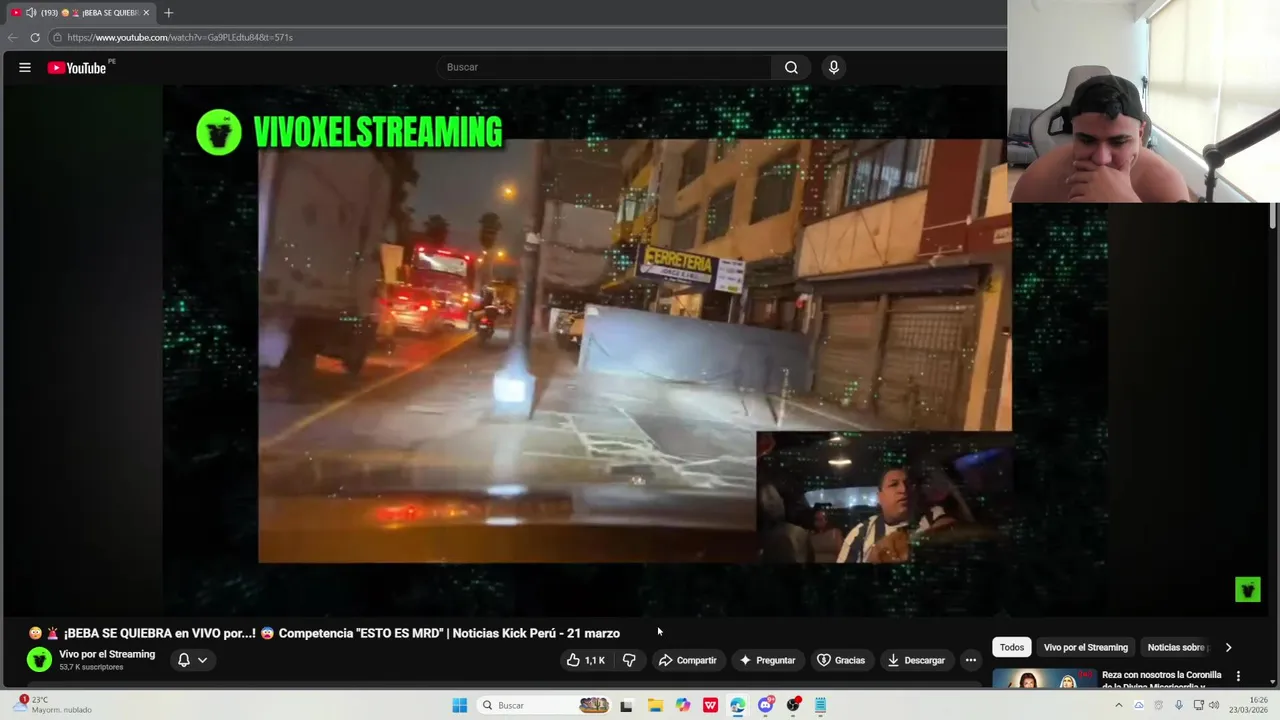Open the Reza con nosotros recommended video thumbnail
Viewport: 1280px width, 720px height.
(1044, 679)
